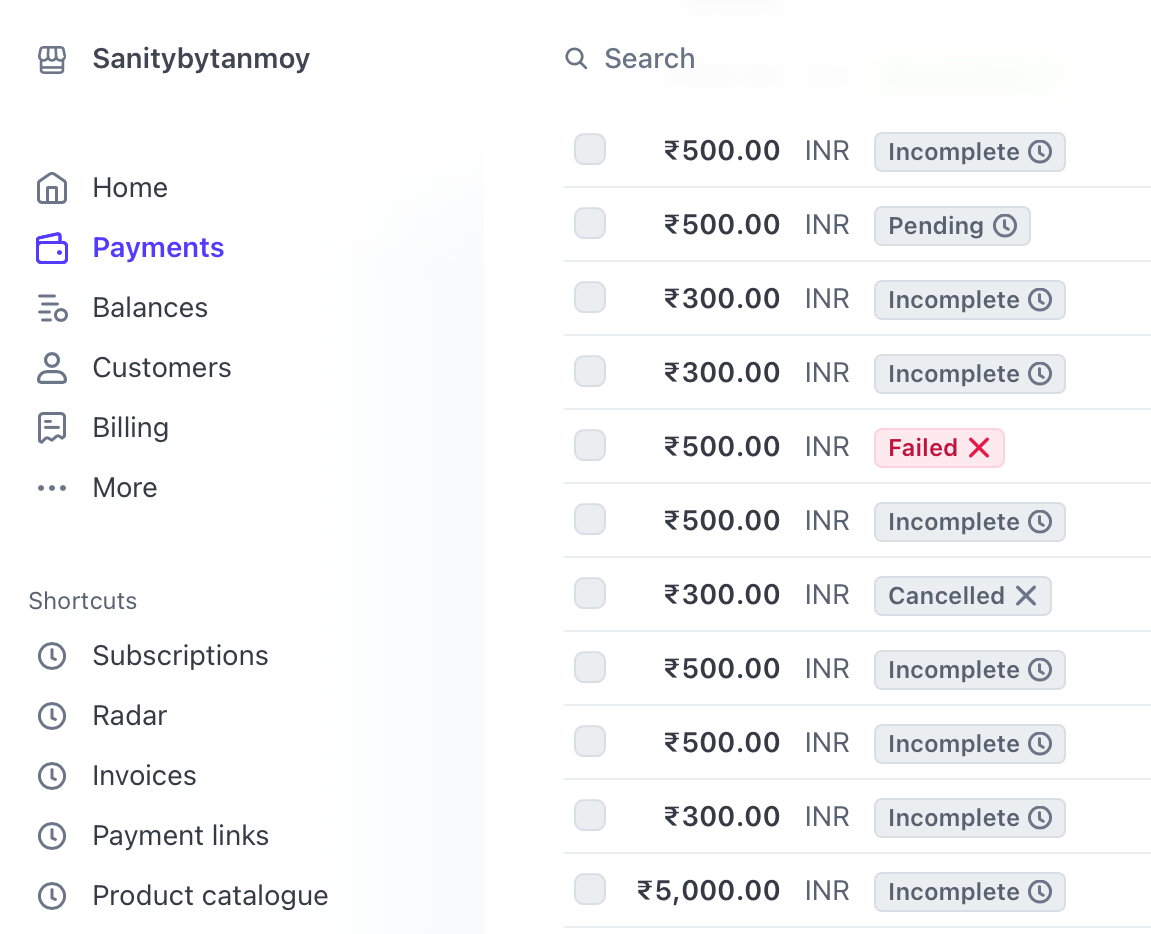Select the checkbox on the Failed payment row

coord(589,446)
